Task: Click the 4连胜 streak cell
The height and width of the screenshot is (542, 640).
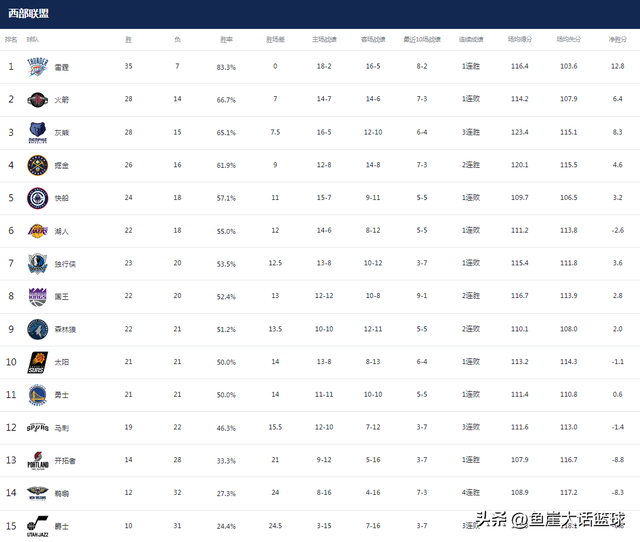Action: click(x=471, y=493)
